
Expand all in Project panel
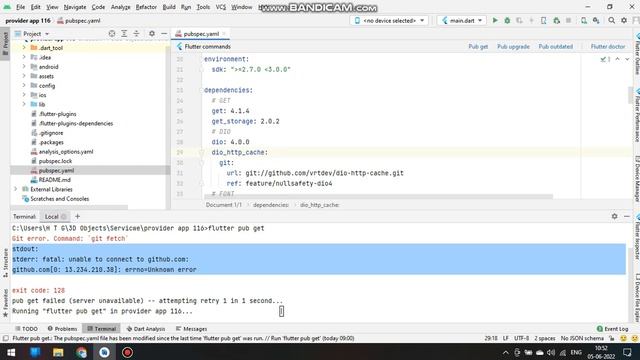click(124, 34)
